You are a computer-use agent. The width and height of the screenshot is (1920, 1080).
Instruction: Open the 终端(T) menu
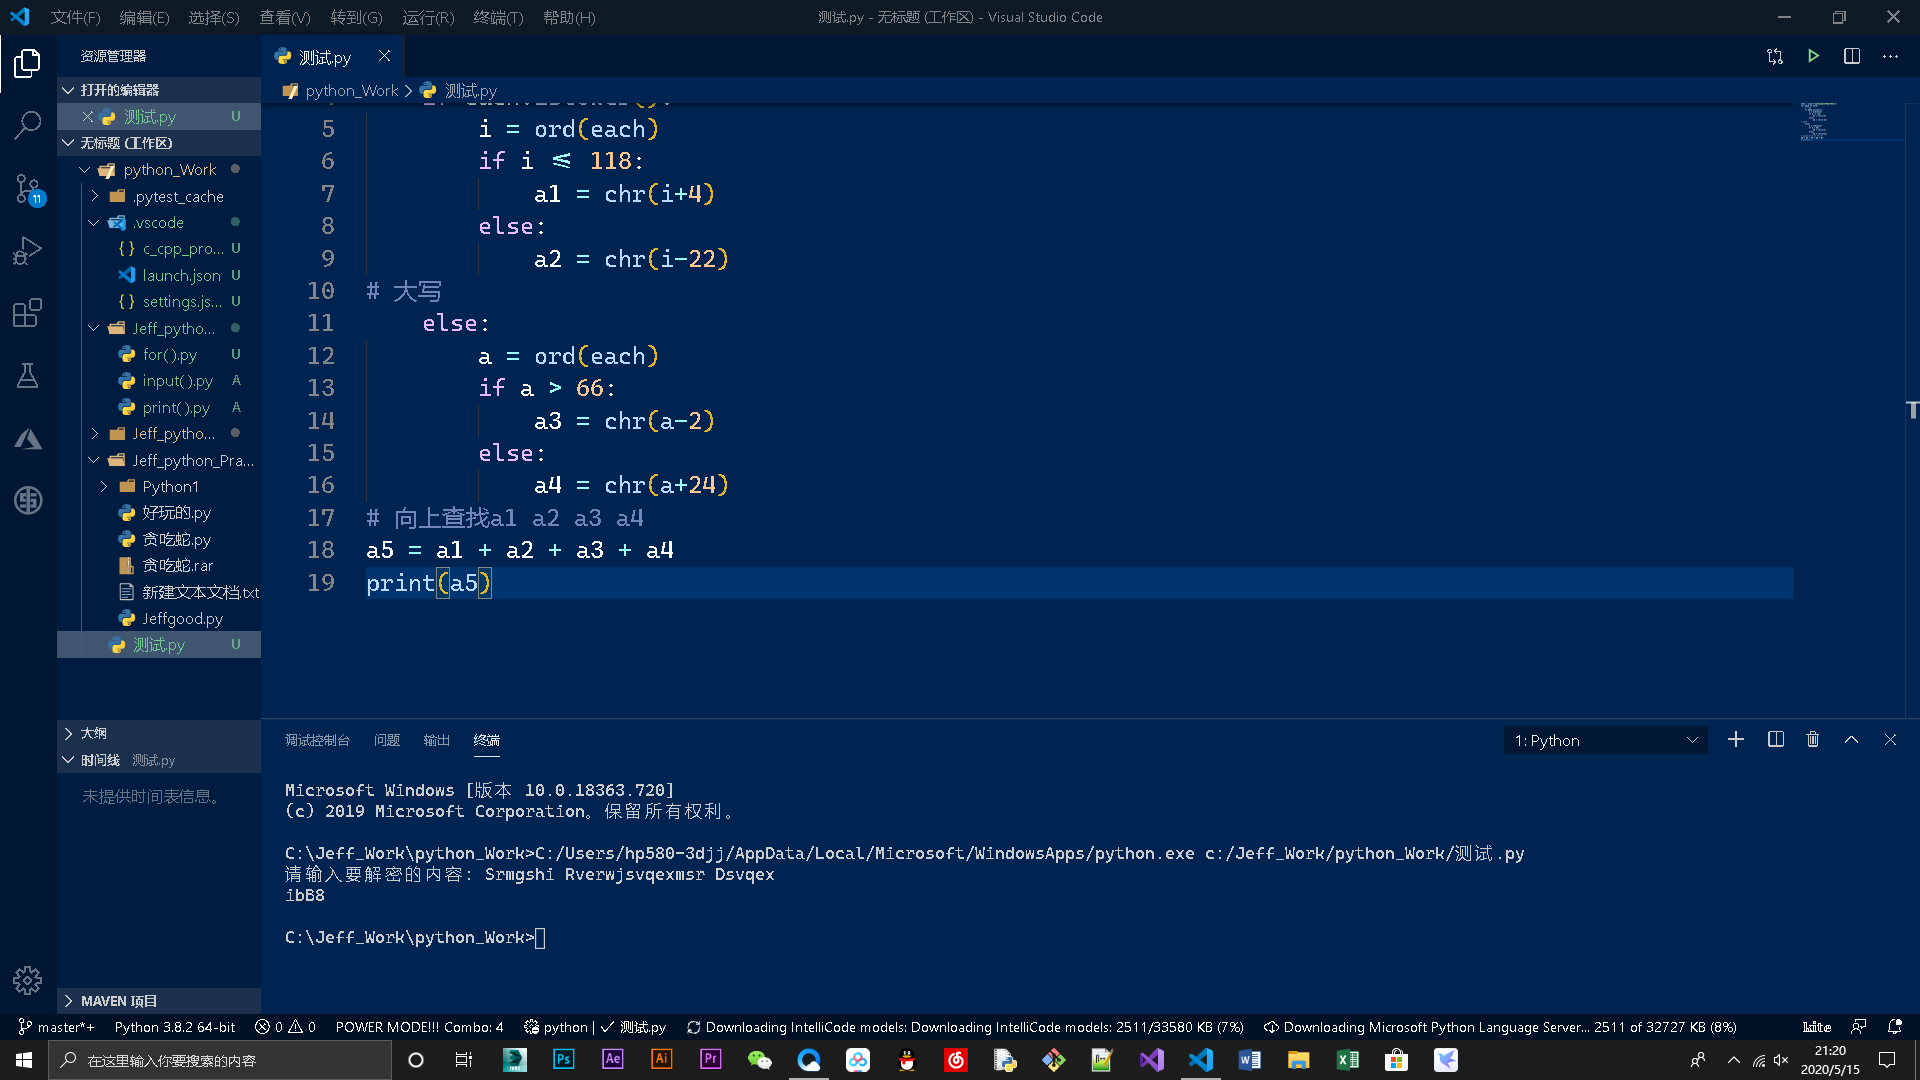(x=498, y=17)
